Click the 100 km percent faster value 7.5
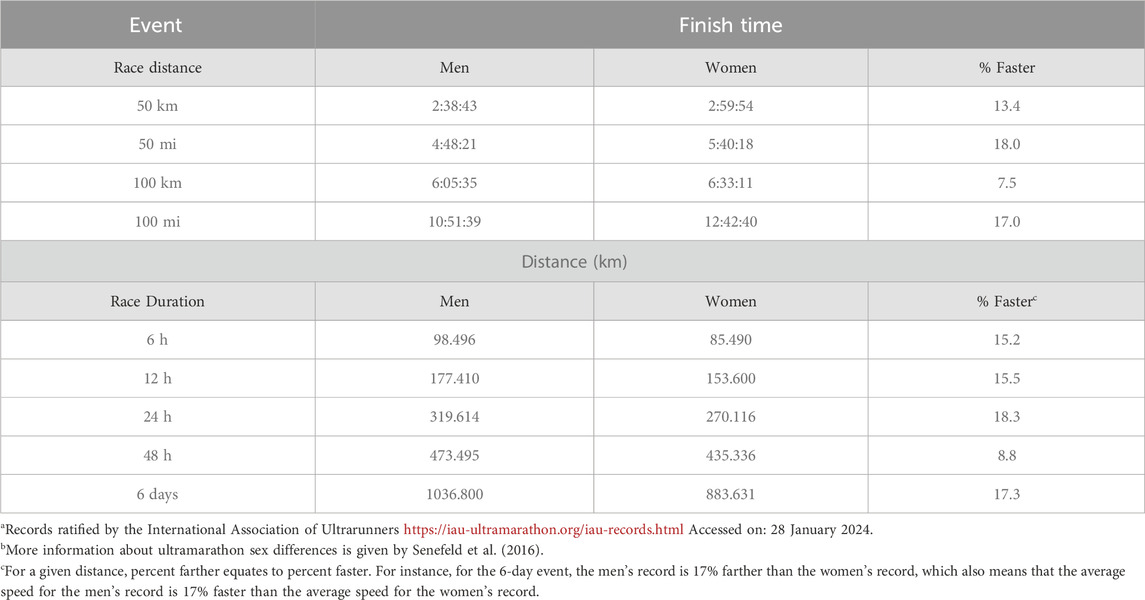1145x600 pixels. coord(1006,183)
